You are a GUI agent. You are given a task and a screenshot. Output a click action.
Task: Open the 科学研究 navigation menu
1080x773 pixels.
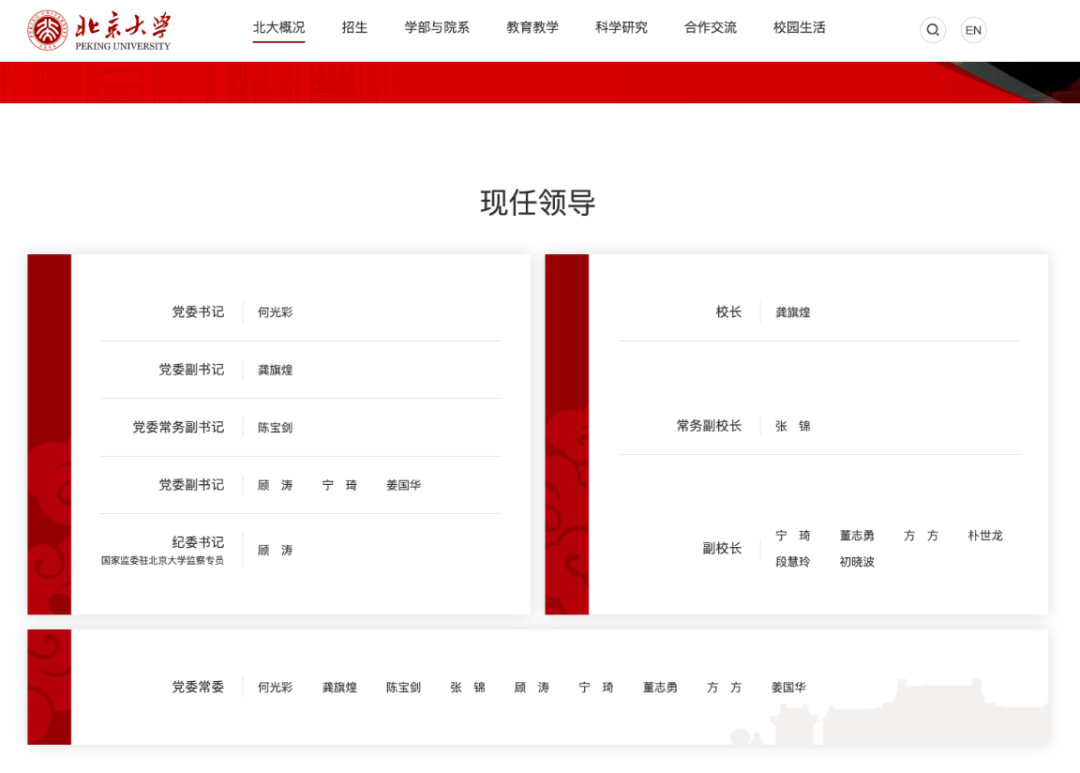(620, 27)
